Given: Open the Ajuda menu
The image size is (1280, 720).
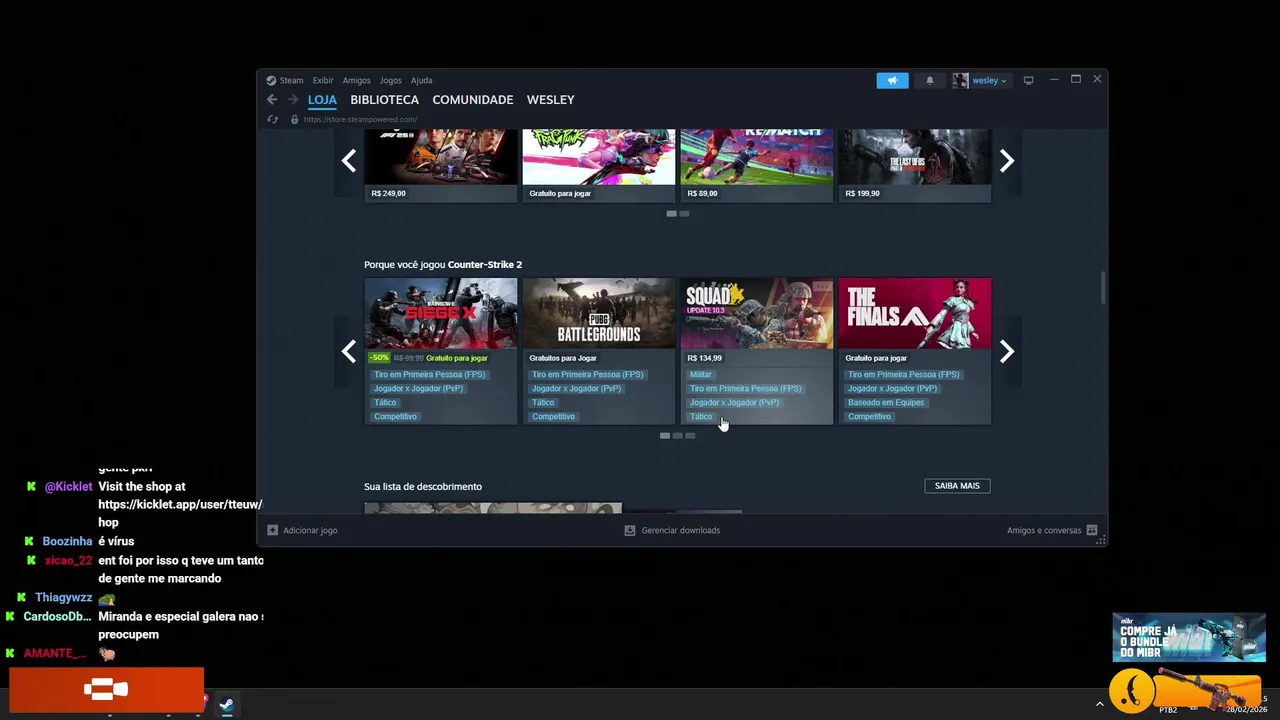Looking at the screenshot, I should point(422,80).
